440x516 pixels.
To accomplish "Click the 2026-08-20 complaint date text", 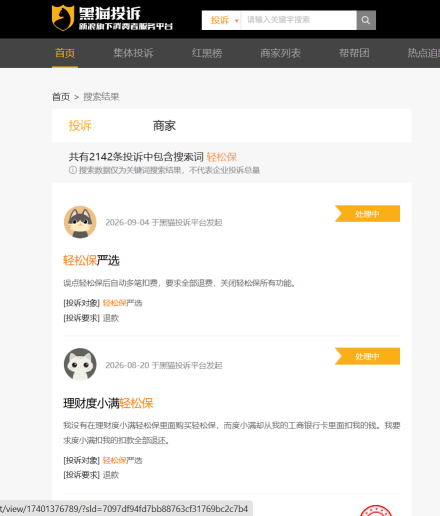I will pos(164,365).
